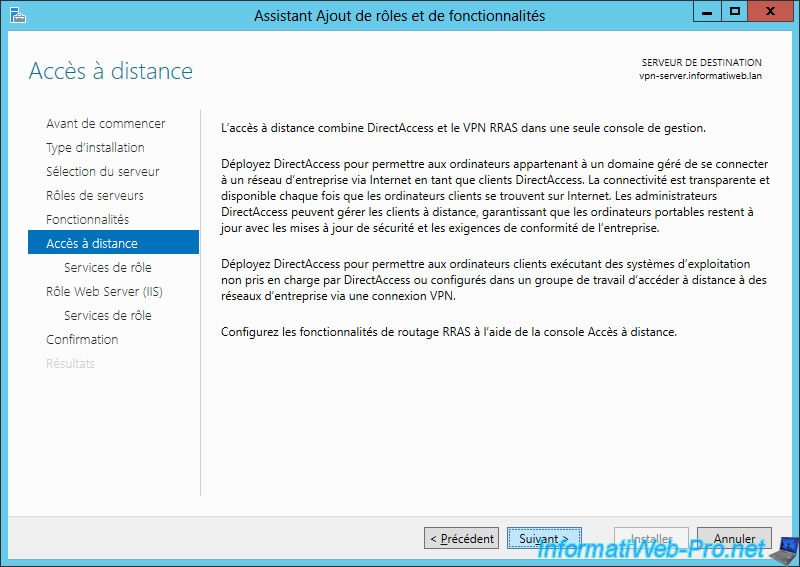This screenshot has width=800, height=567.
Task: Go to Confirmation step
Action: [82, 339]
